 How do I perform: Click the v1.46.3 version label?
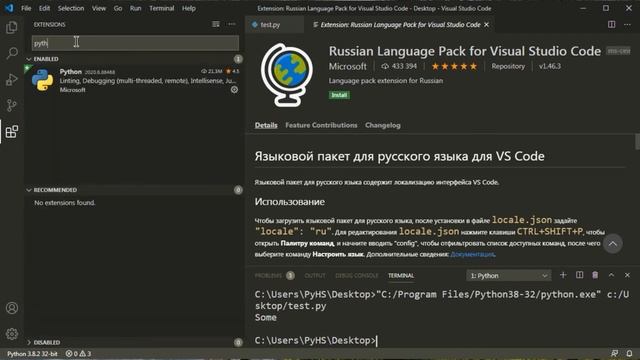click(550, 66)
